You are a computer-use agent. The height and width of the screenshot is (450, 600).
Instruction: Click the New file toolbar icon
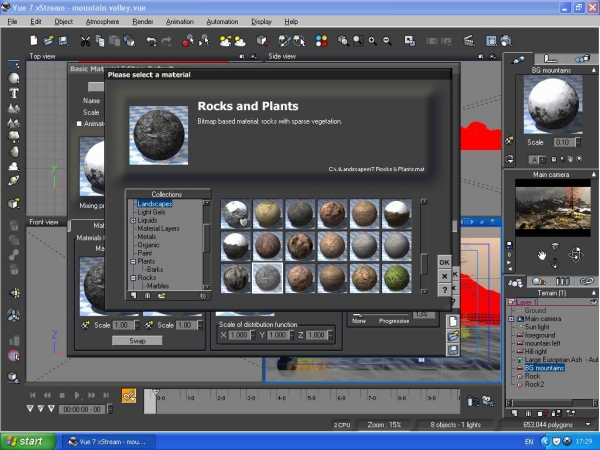34,41
